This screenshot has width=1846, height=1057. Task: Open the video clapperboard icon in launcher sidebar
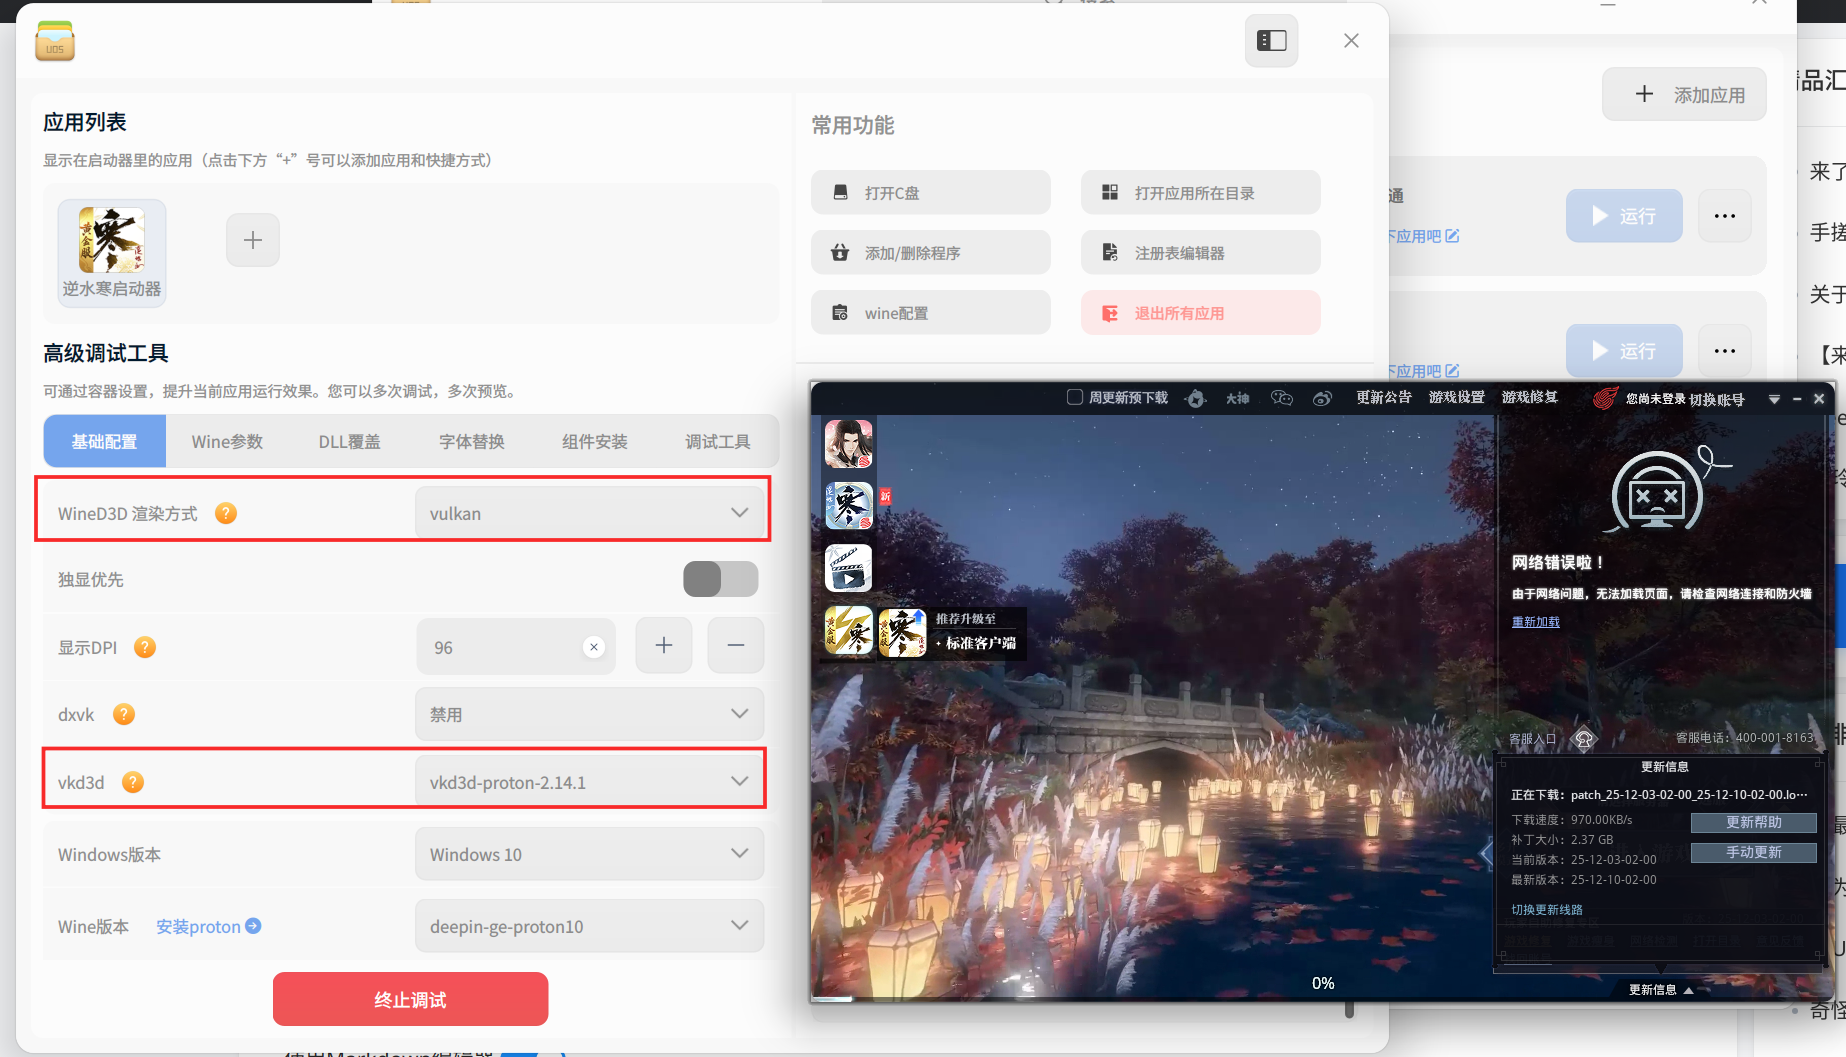click(x=848, y=568)
